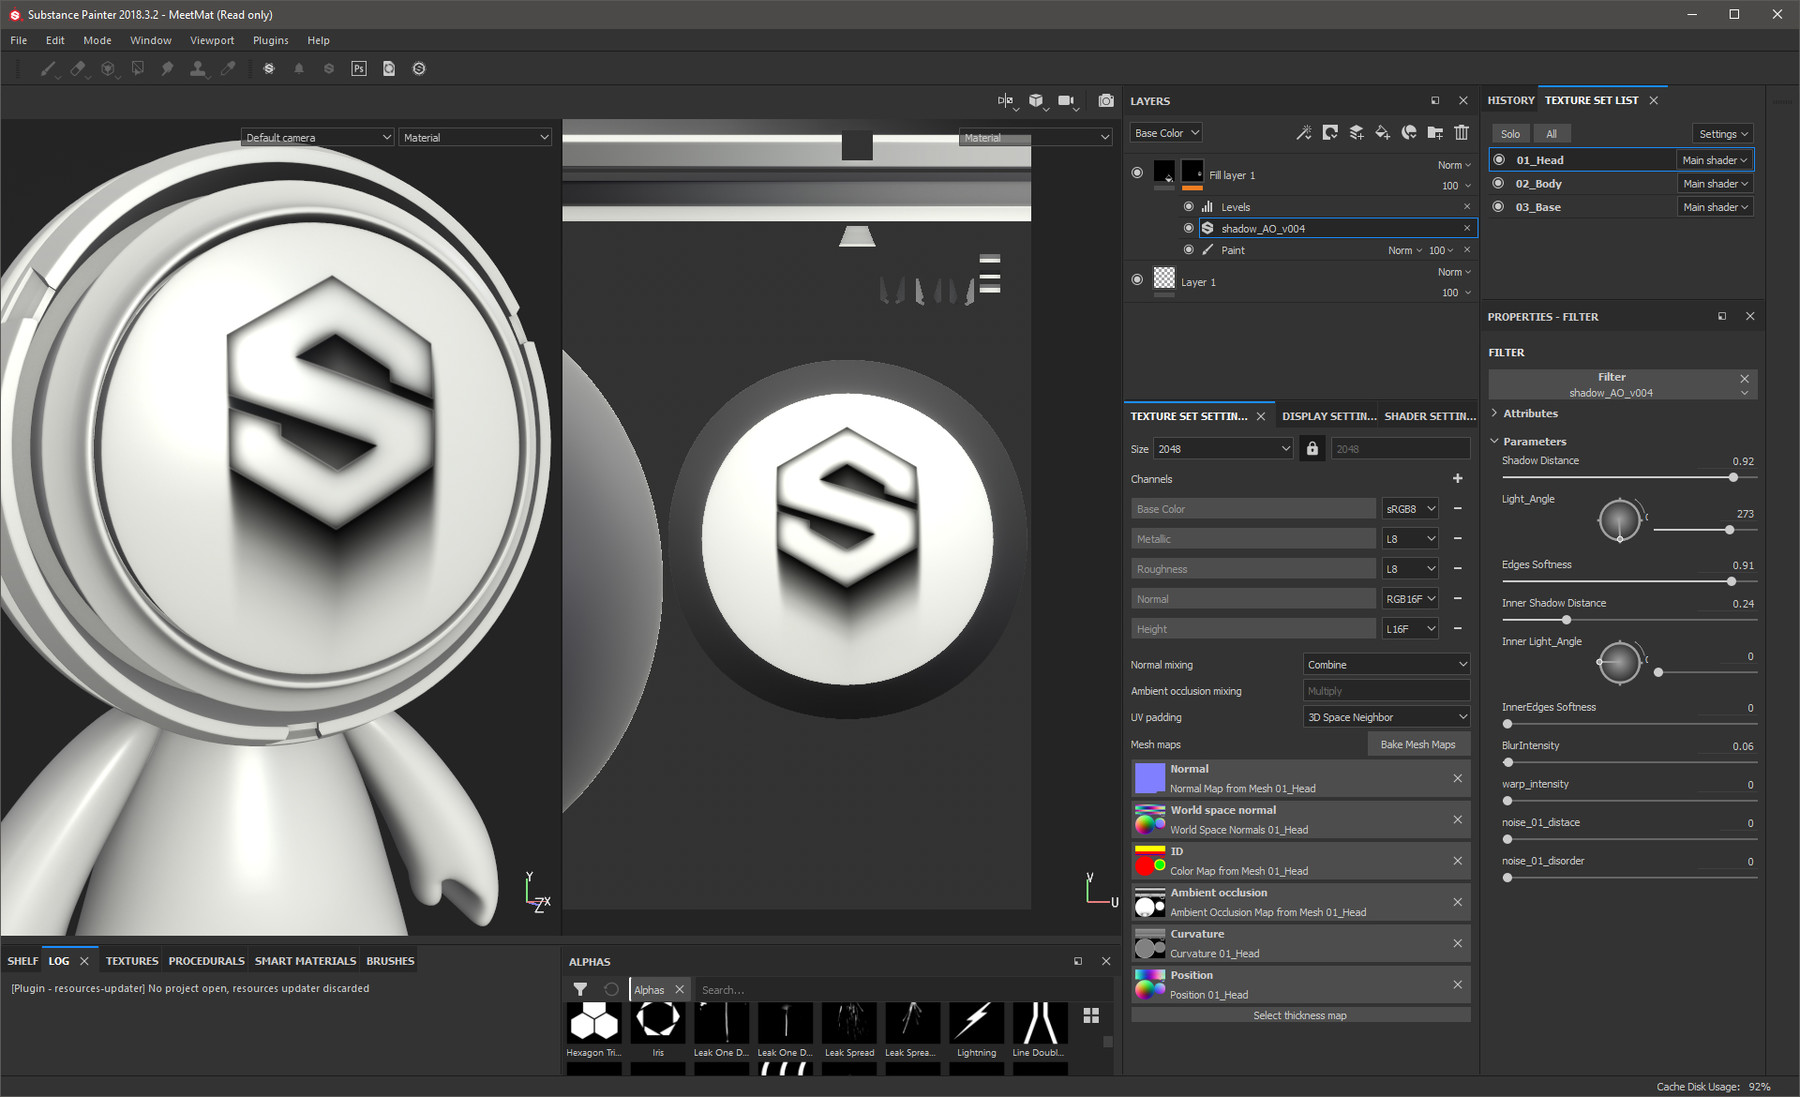Select the Lightning alpha thumbnail

pos(975,1023)
